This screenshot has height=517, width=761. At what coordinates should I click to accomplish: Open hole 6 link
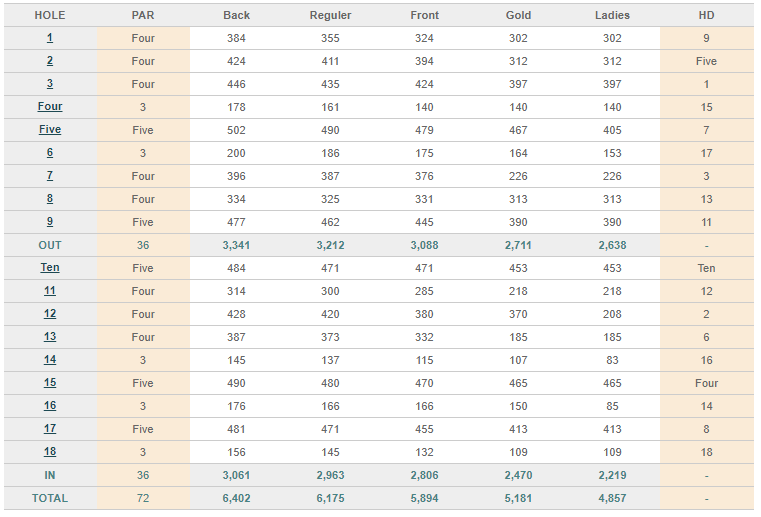coord(50,152)
